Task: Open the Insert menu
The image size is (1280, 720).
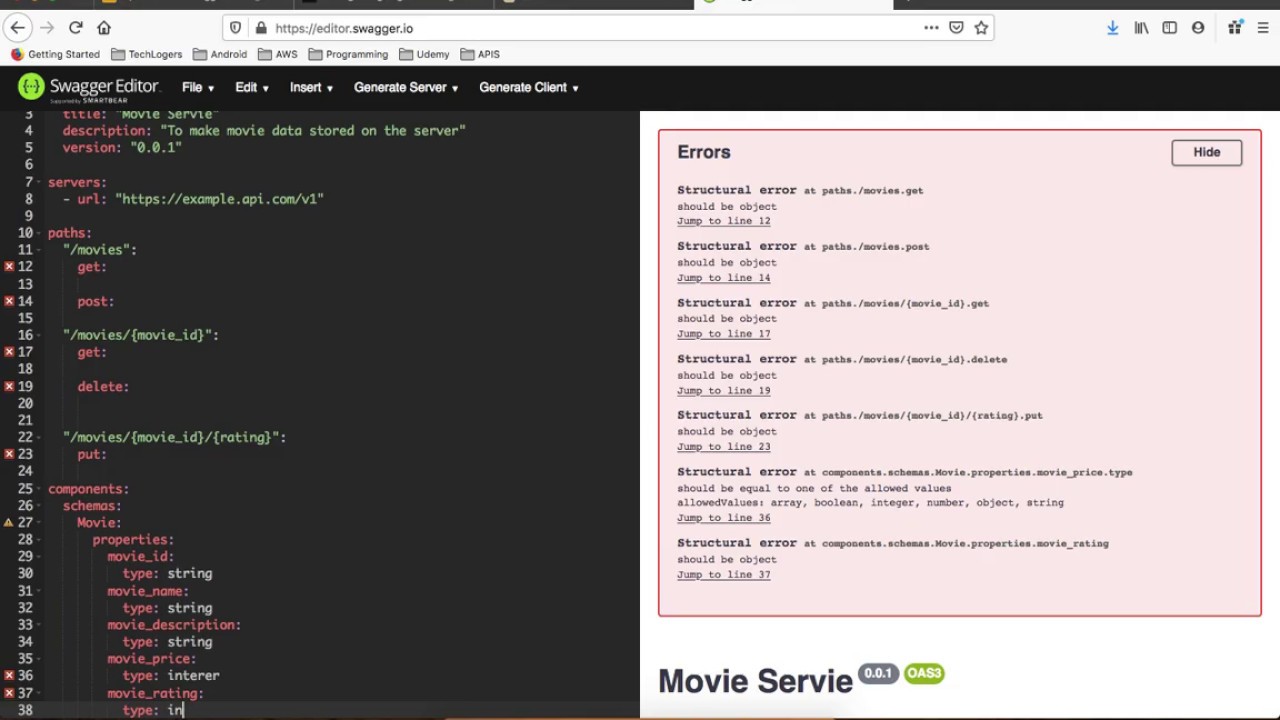Action: point(311,87)
